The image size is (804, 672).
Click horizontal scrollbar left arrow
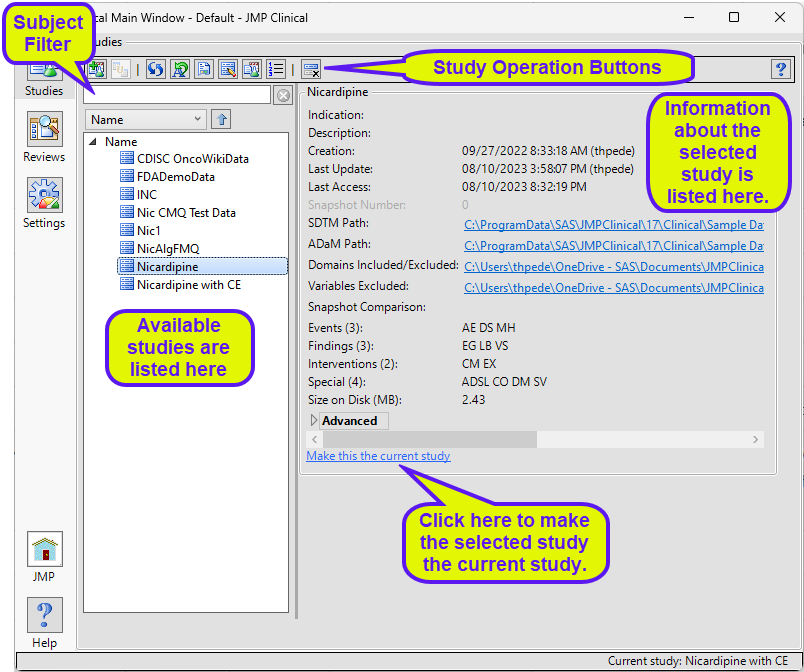click(x=314, y=439)
